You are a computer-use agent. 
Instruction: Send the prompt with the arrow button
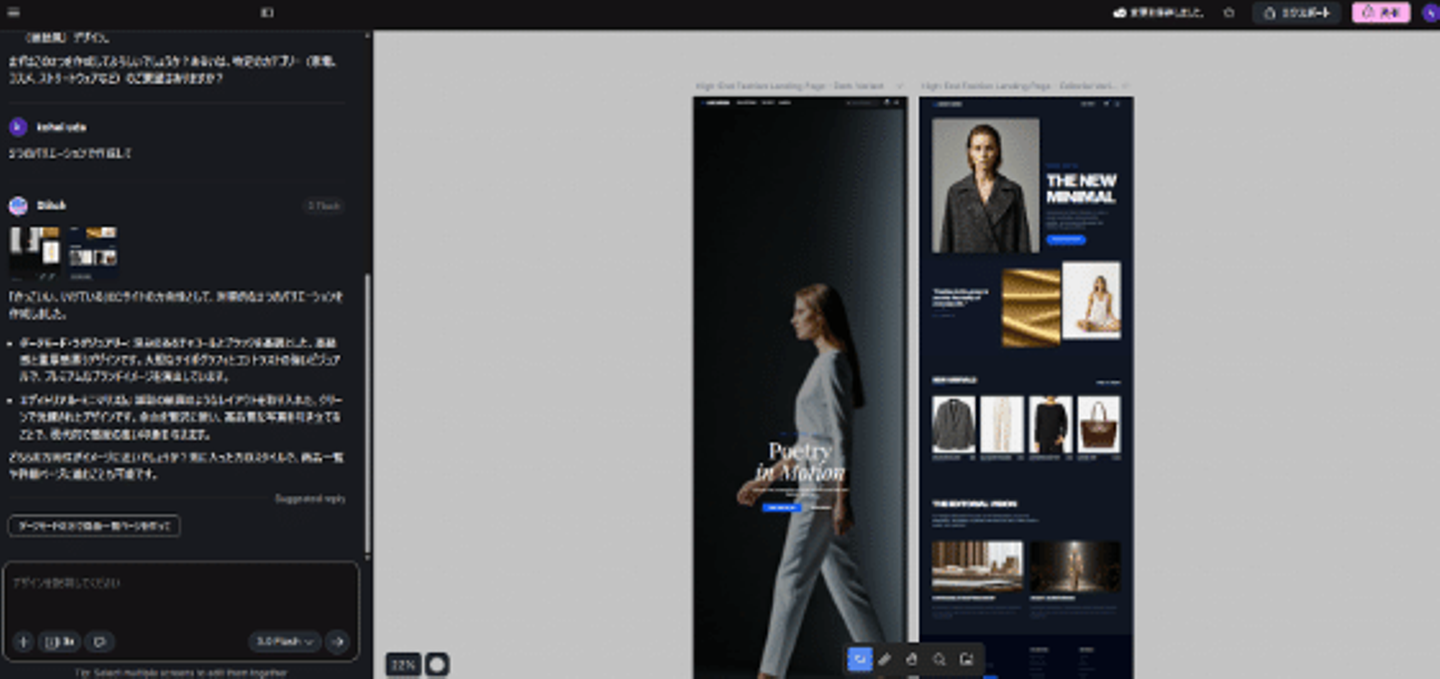(x=337, y=641)
